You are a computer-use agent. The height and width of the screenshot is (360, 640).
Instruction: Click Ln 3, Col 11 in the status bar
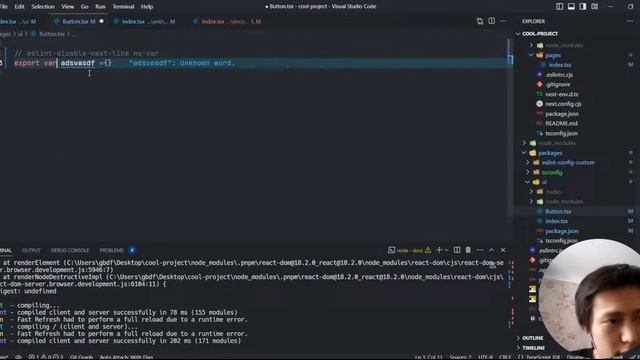pos(429,357)
